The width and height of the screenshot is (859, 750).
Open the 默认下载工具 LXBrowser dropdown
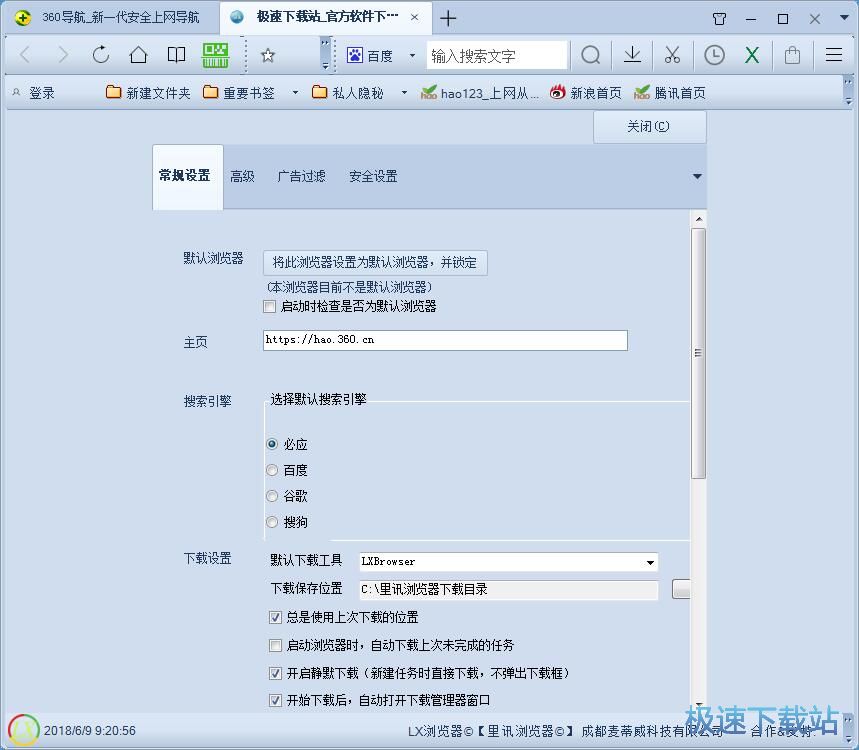tap(650, 561)
